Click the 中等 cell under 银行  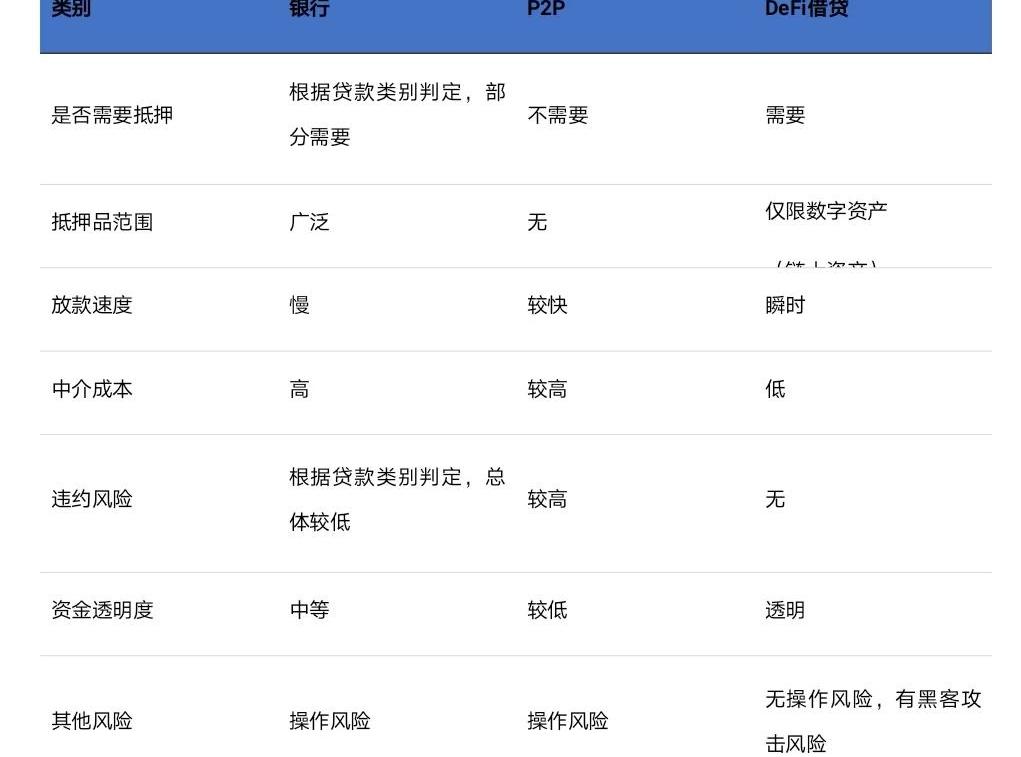(x=309, y=610)
